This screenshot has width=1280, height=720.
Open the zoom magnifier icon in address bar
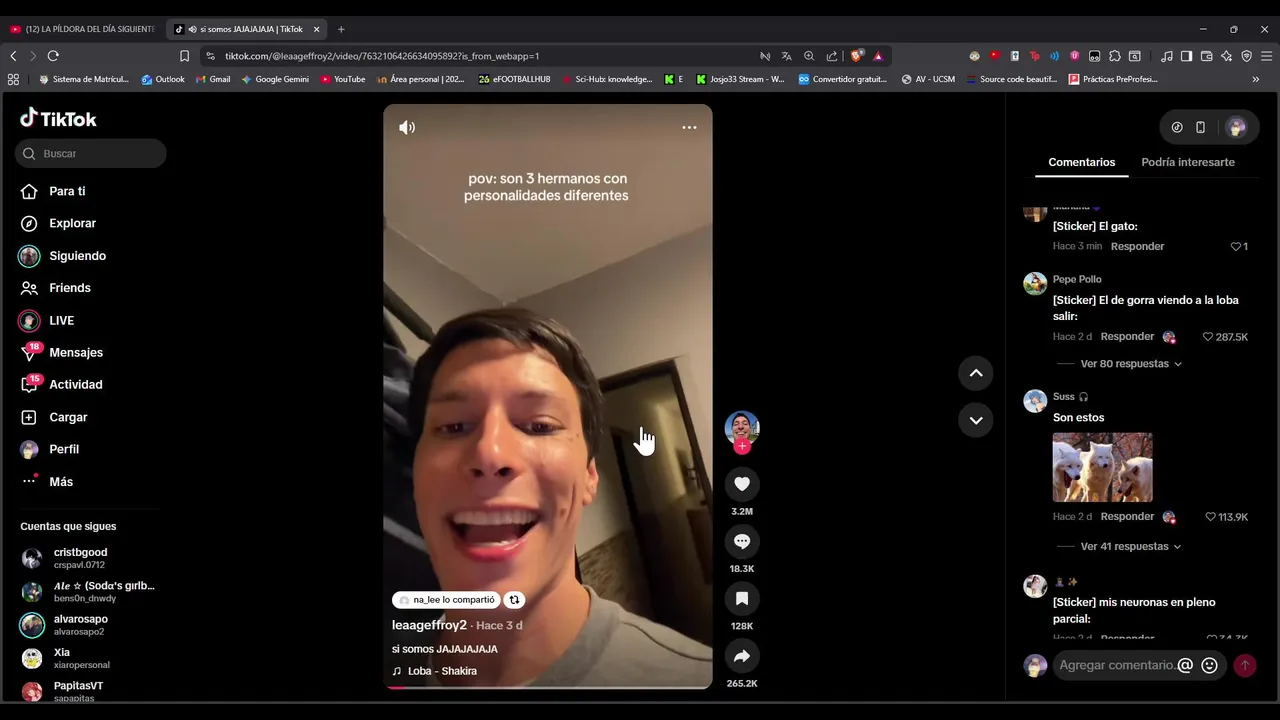click(x=809, y=56)
